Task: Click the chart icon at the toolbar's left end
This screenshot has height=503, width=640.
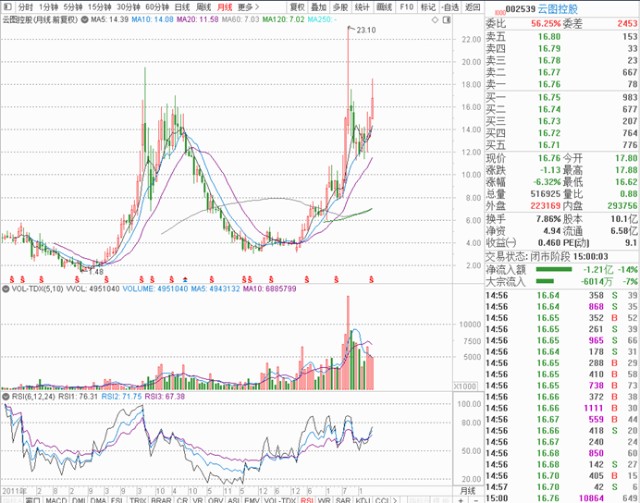Action: tap(8, 6)
